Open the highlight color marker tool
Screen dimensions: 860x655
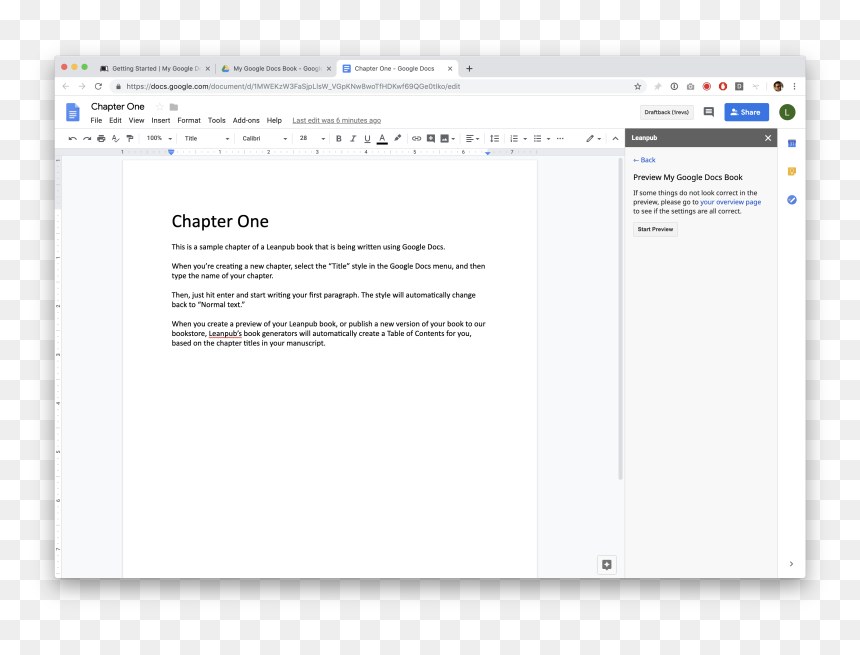pos(397,138)
